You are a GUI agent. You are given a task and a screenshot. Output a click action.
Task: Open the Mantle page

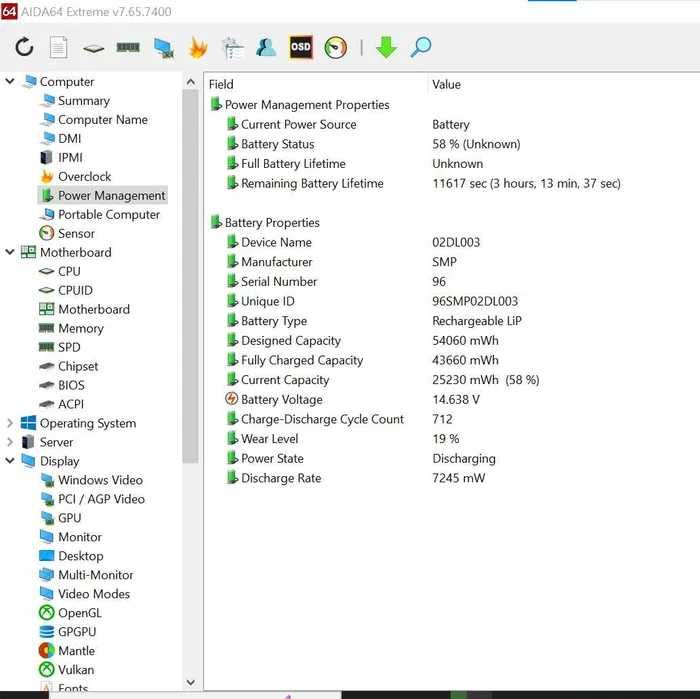76,651
